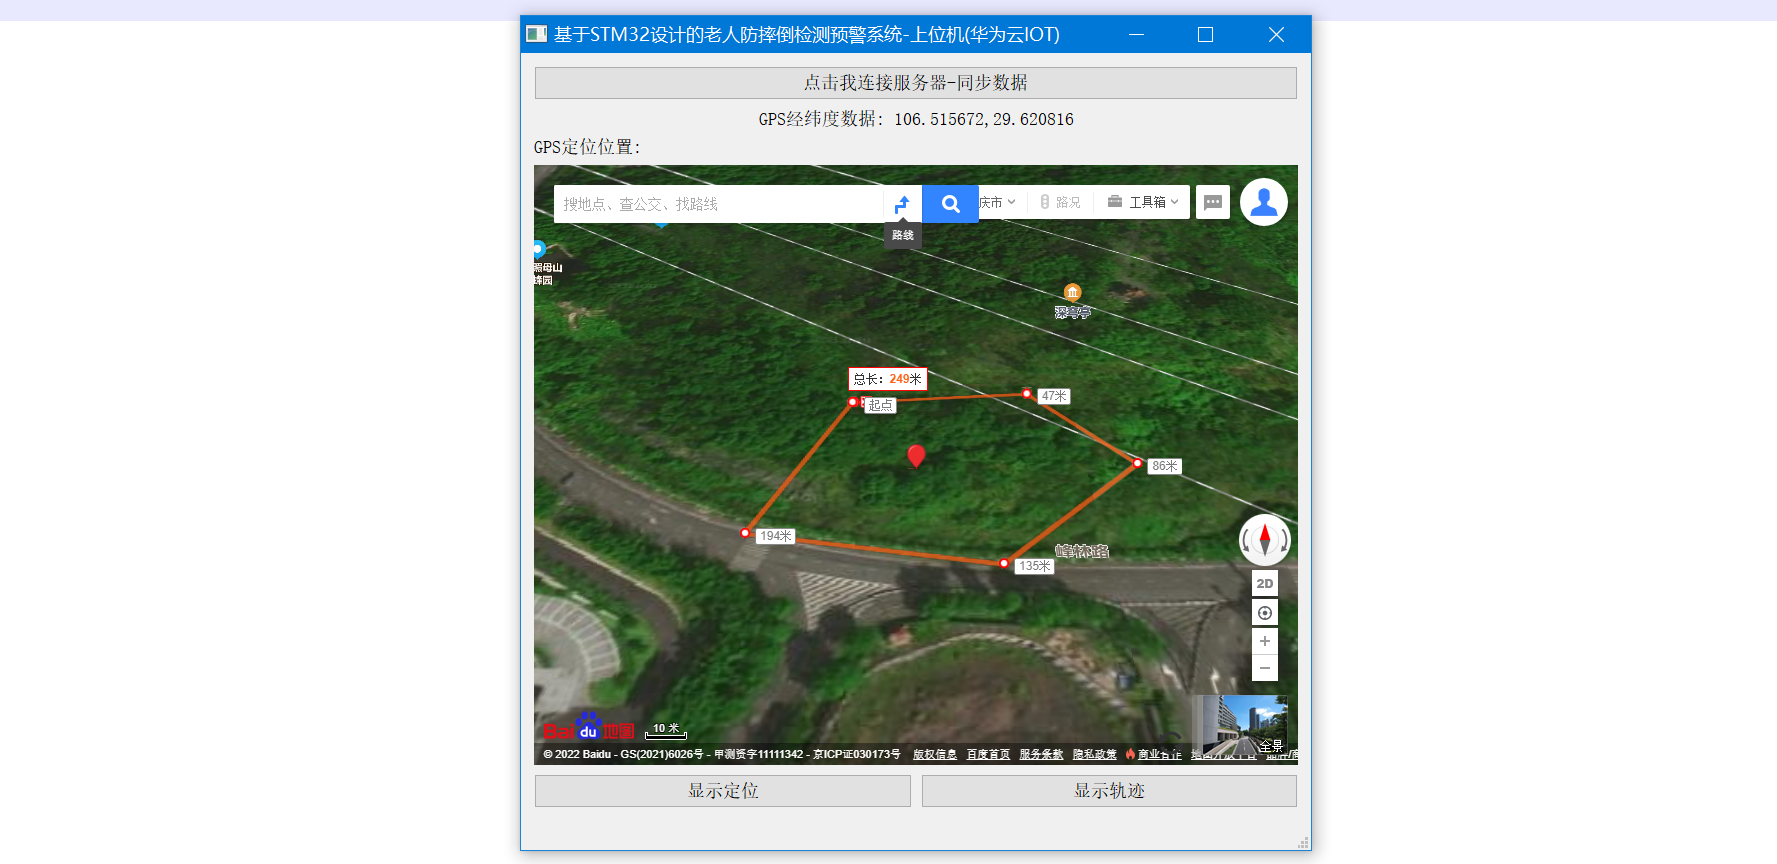Click the 86米 distance label
This screenshot has width=1777, height=864.
coord(1165,466)
